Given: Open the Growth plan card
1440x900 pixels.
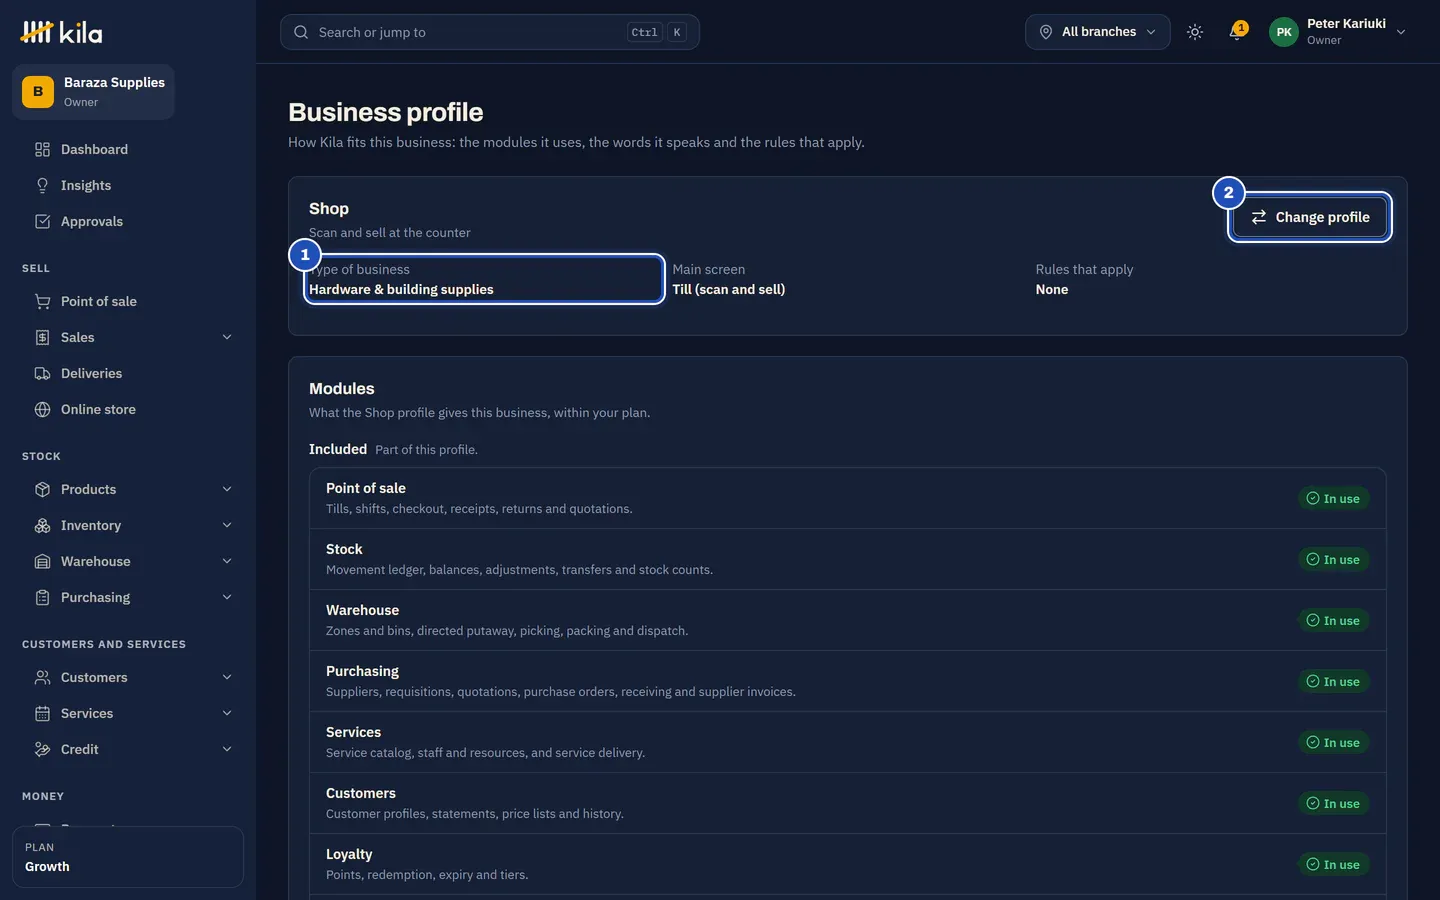Looking at the screenshot, I should [x=128, y=857].
